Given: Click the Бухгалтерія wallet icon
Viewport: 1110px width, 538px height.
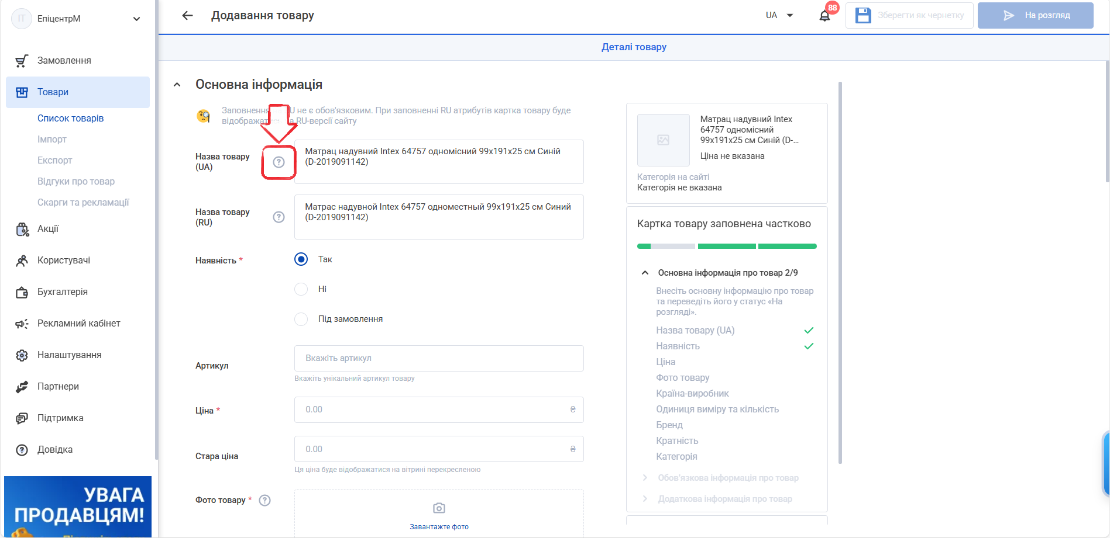Looking at the screenshot, I should (x=21, y=292).
